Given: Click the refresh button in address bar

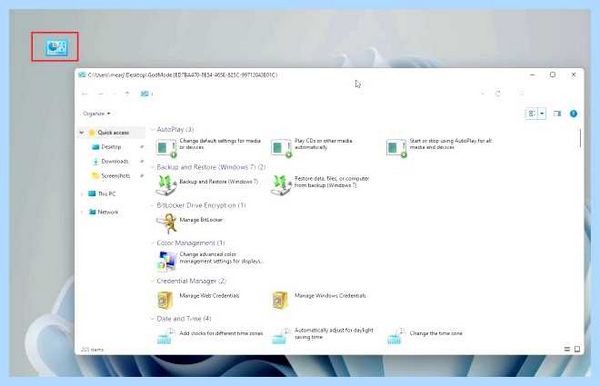Looking at the screenshot, I should [498, 93].
